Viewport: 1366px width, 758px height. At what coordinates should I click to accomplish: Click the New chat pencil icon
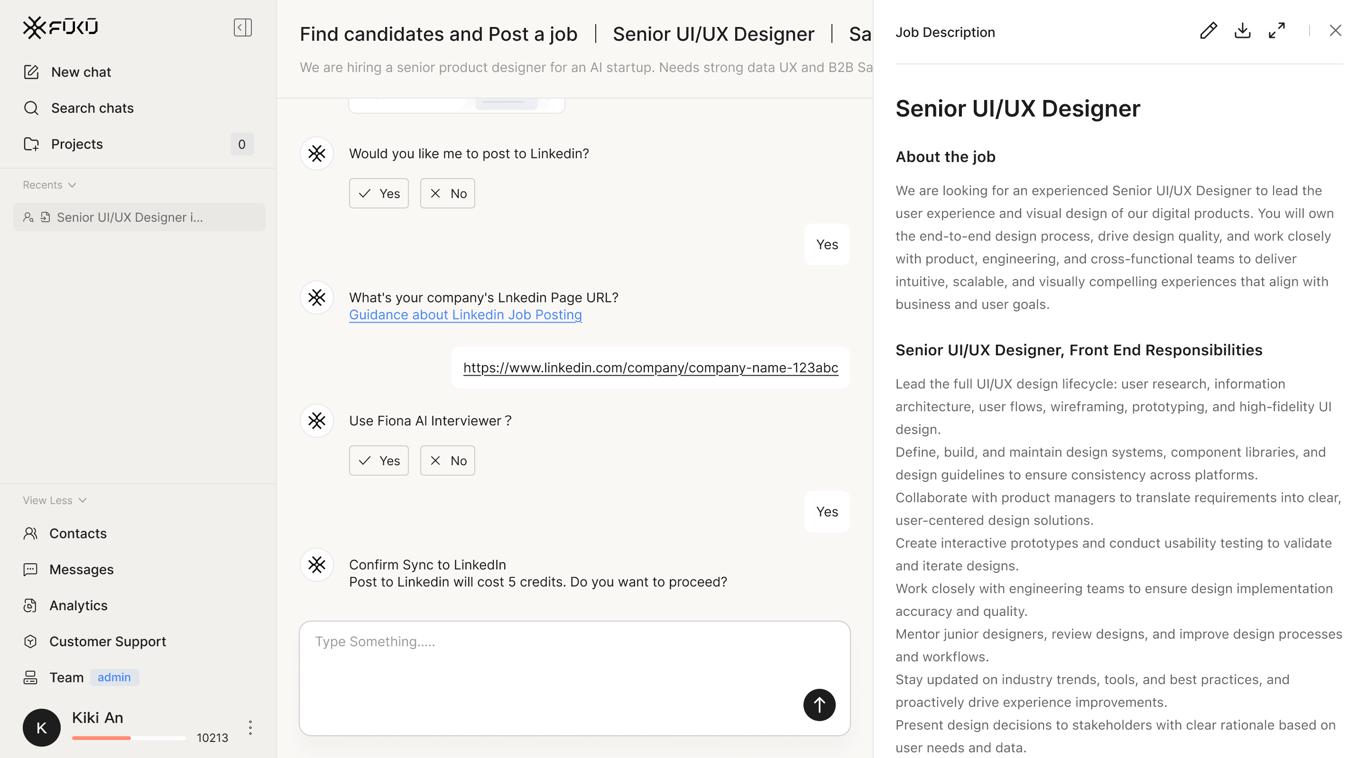coord(31,72)
